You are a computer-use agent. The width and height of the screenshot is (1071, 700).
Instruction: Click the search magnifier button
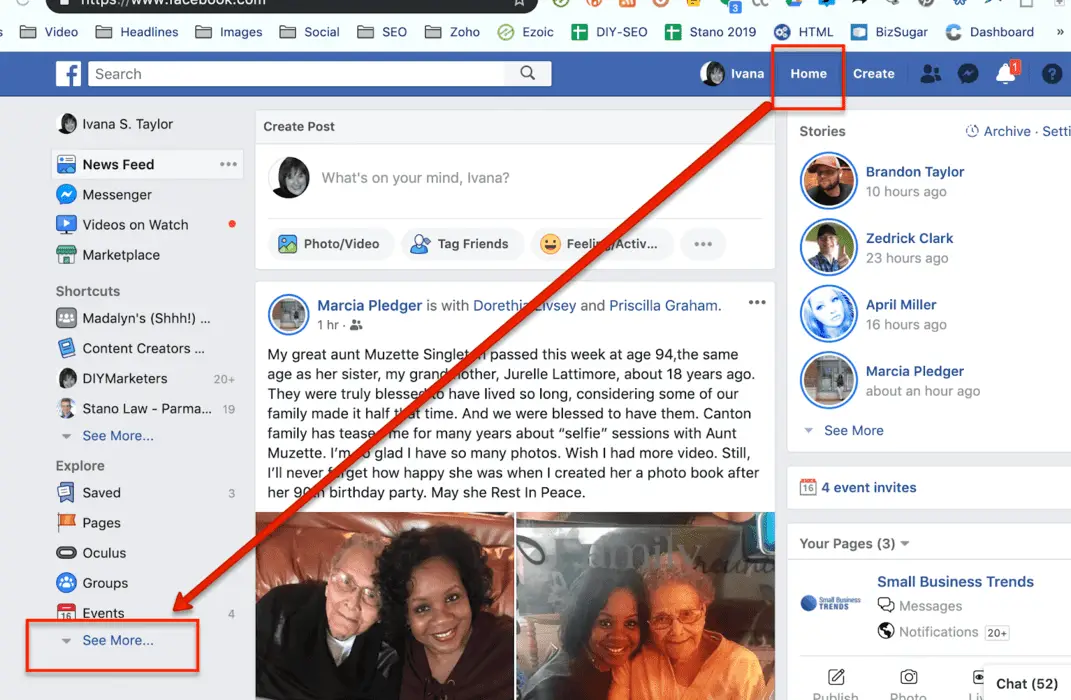[527, 73]
